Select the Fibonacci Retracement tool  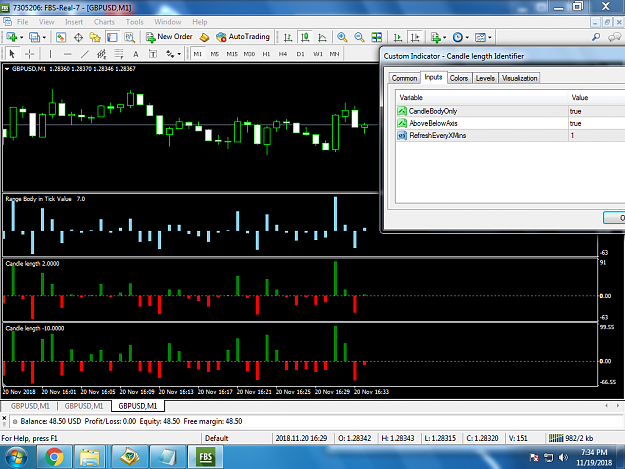119,54
